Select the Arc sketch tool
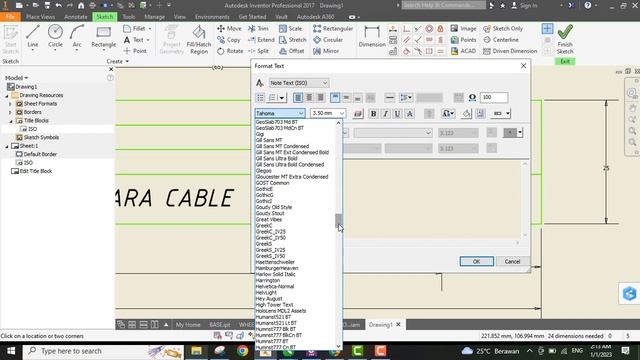 [77, 37]
